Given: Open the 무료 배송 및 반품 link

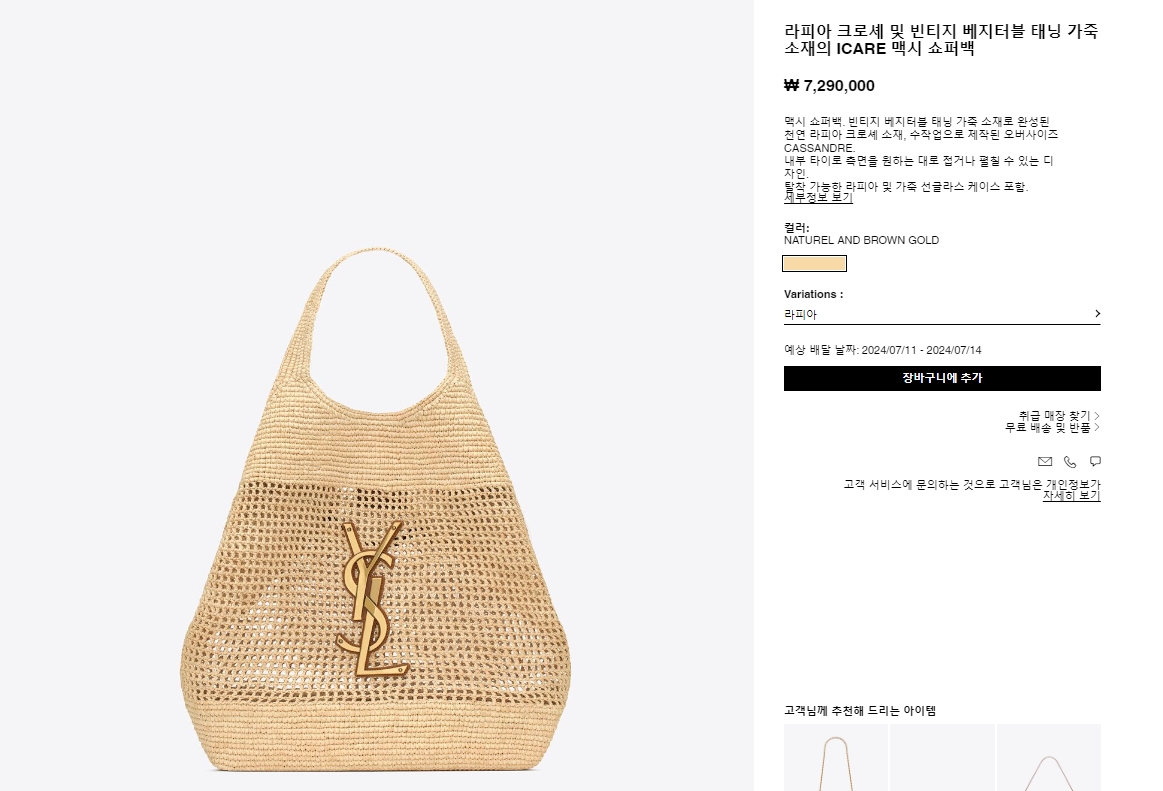Looking at the screenshot, I should pos(1047,427).
